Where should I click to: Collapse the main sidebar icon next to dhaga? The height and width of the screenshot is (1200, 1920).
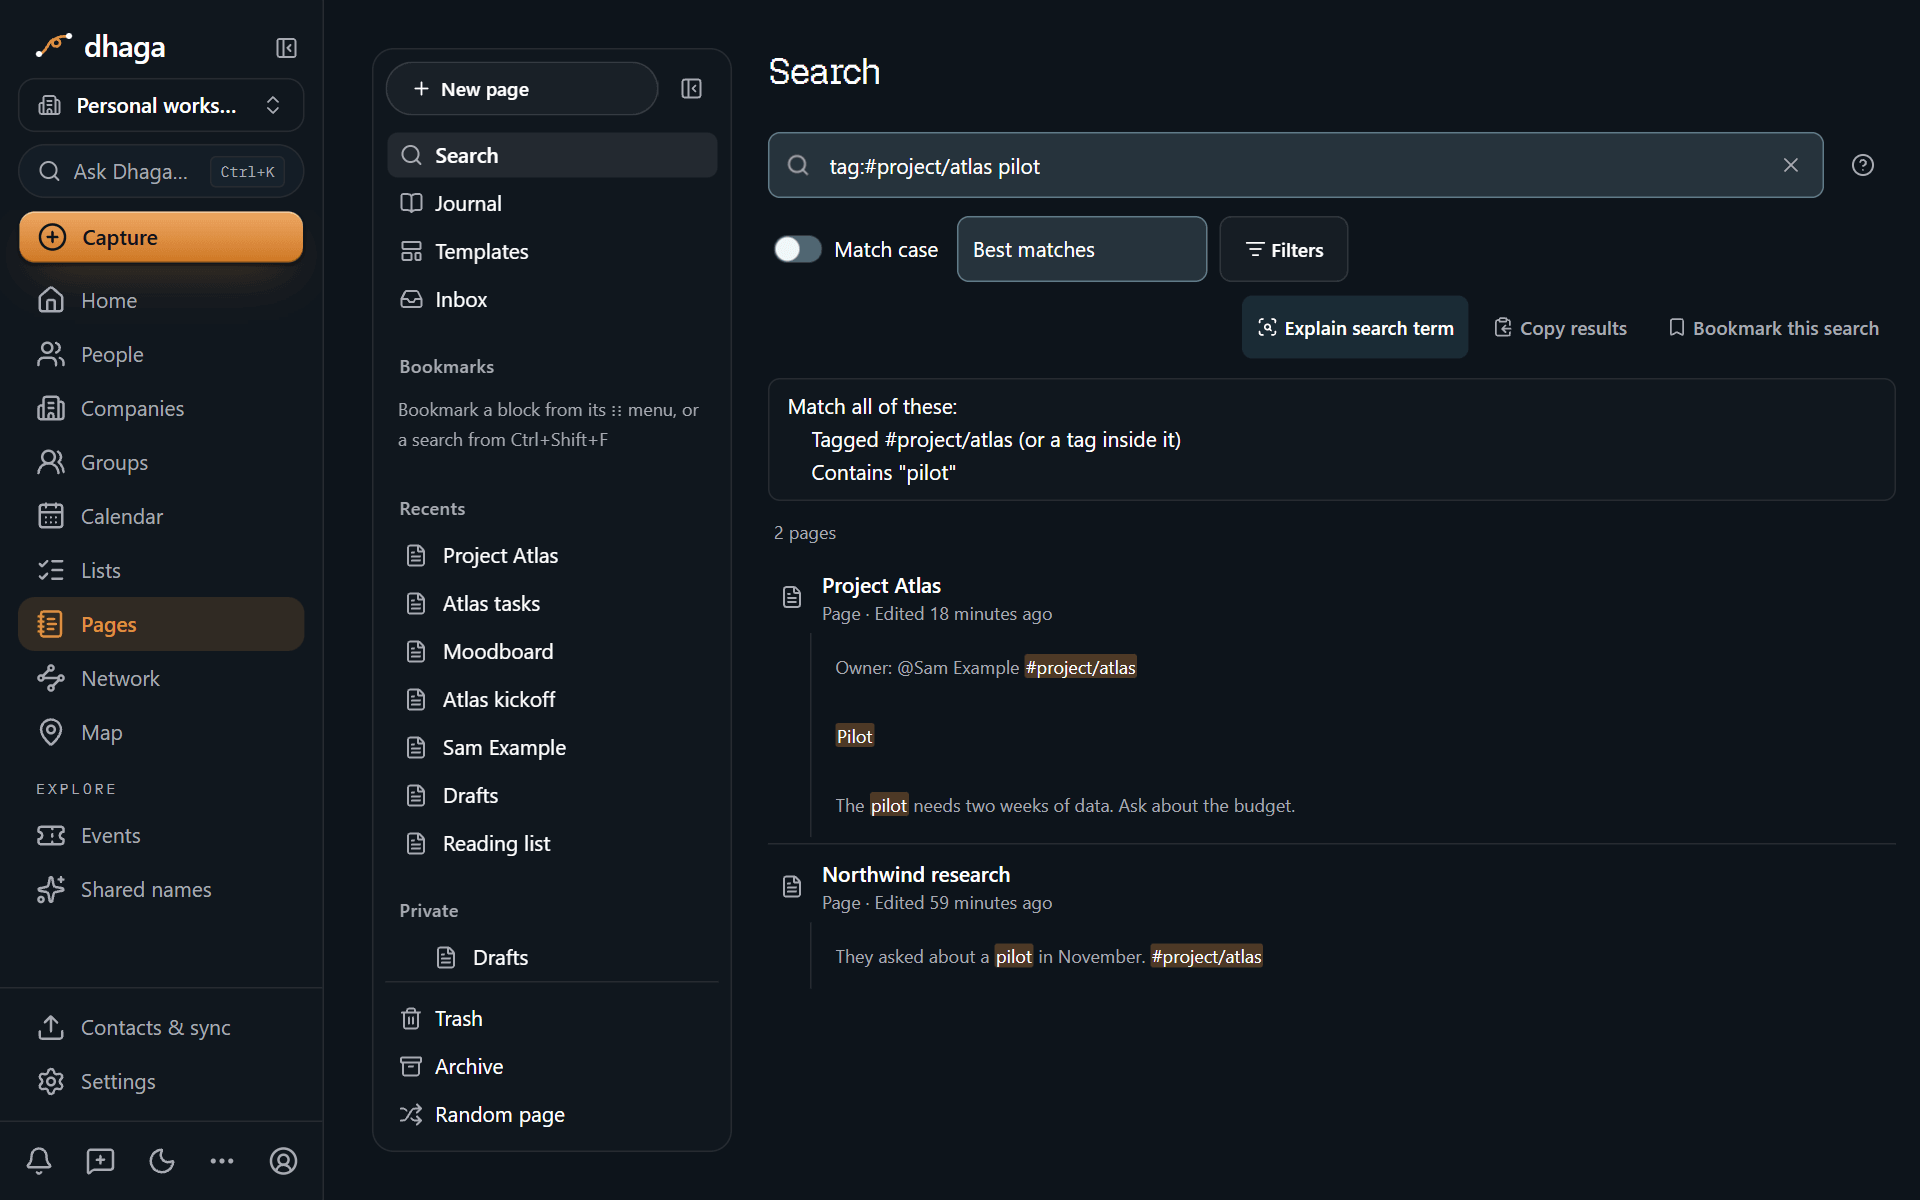pyautogui.click(x=286, y=48)
